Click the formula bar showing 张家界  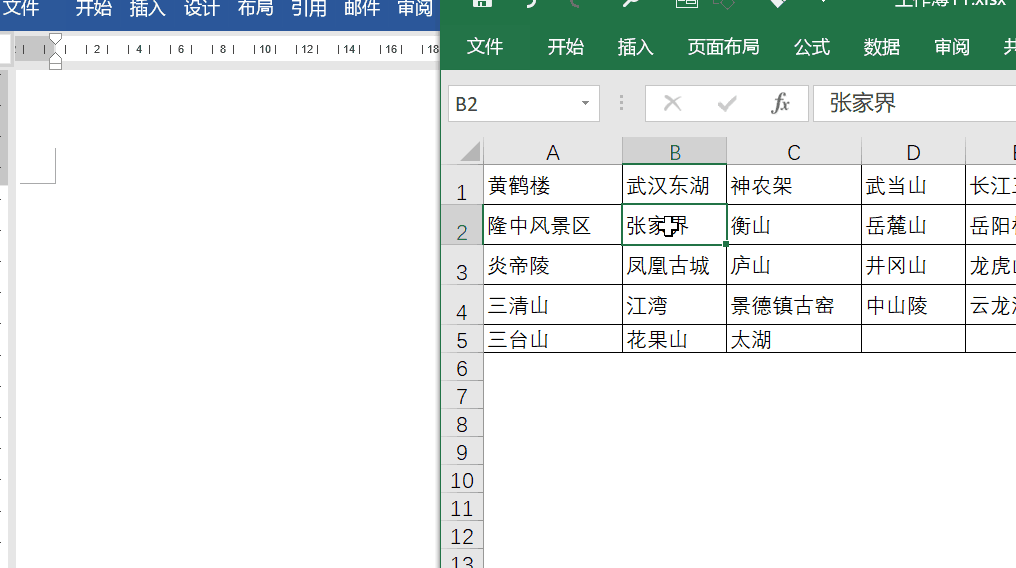[914, 104]
